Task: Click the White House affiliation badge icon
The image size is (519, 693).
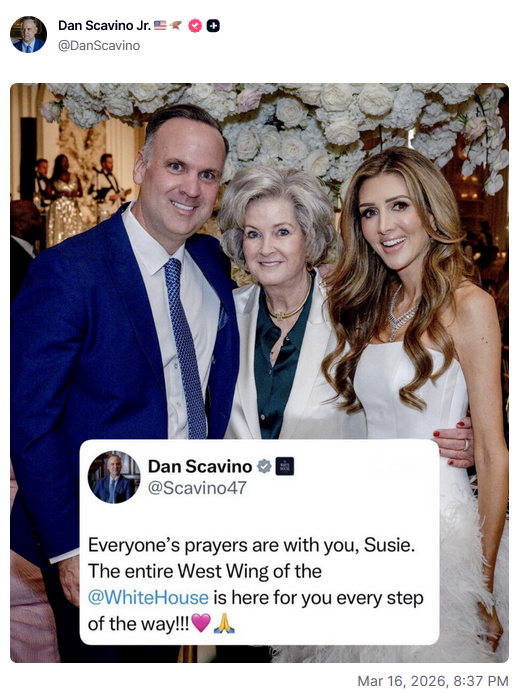Action: point(285,466)
